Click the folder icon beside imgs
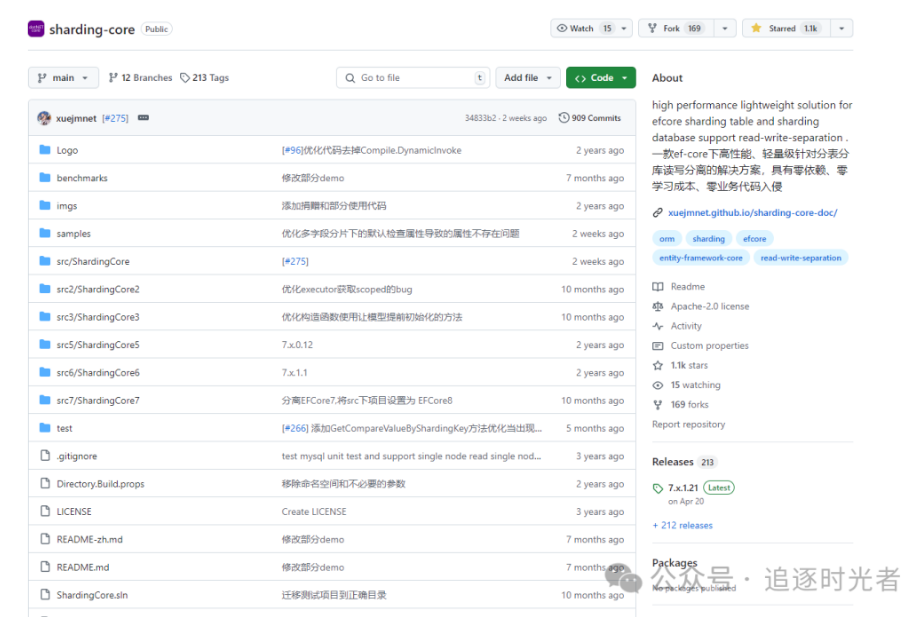The width and height of the screenshot is (920, 617). pos(45,205)
